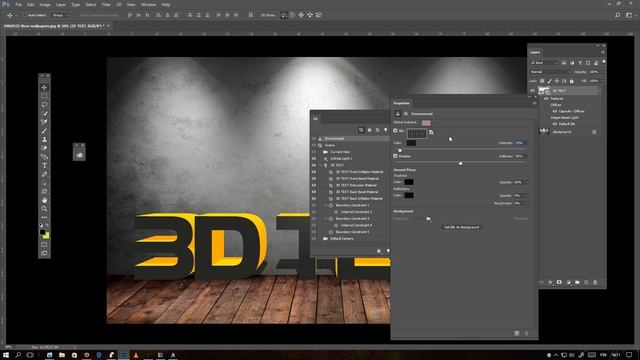Toggle visibility of 3D TEXT mesh in 3D panel
Image resolution: width=640 pixels, height=360 pixels.
point(314,165)
